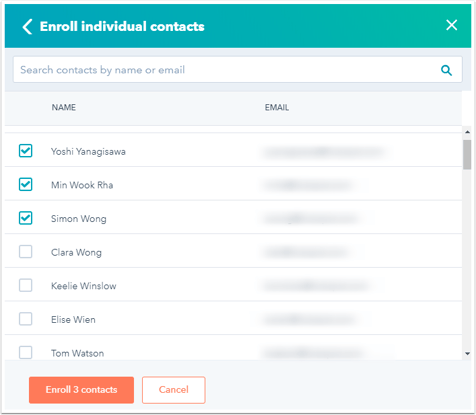
Task: Tick the Elise Wien checkbox
Action: click(25, 319)
